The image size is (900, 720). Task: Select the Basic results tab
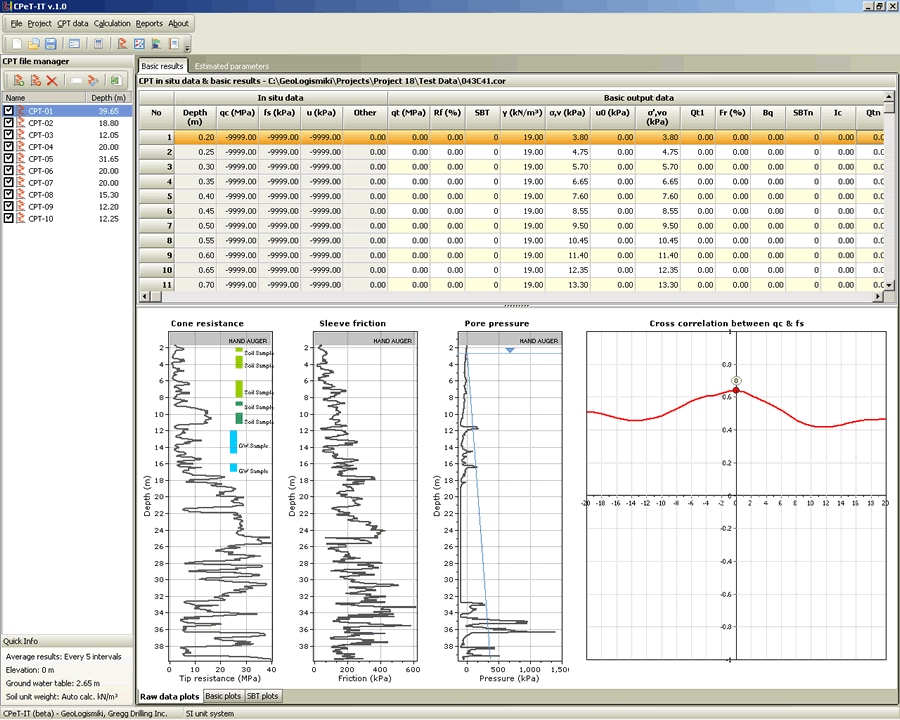[162, 65]
